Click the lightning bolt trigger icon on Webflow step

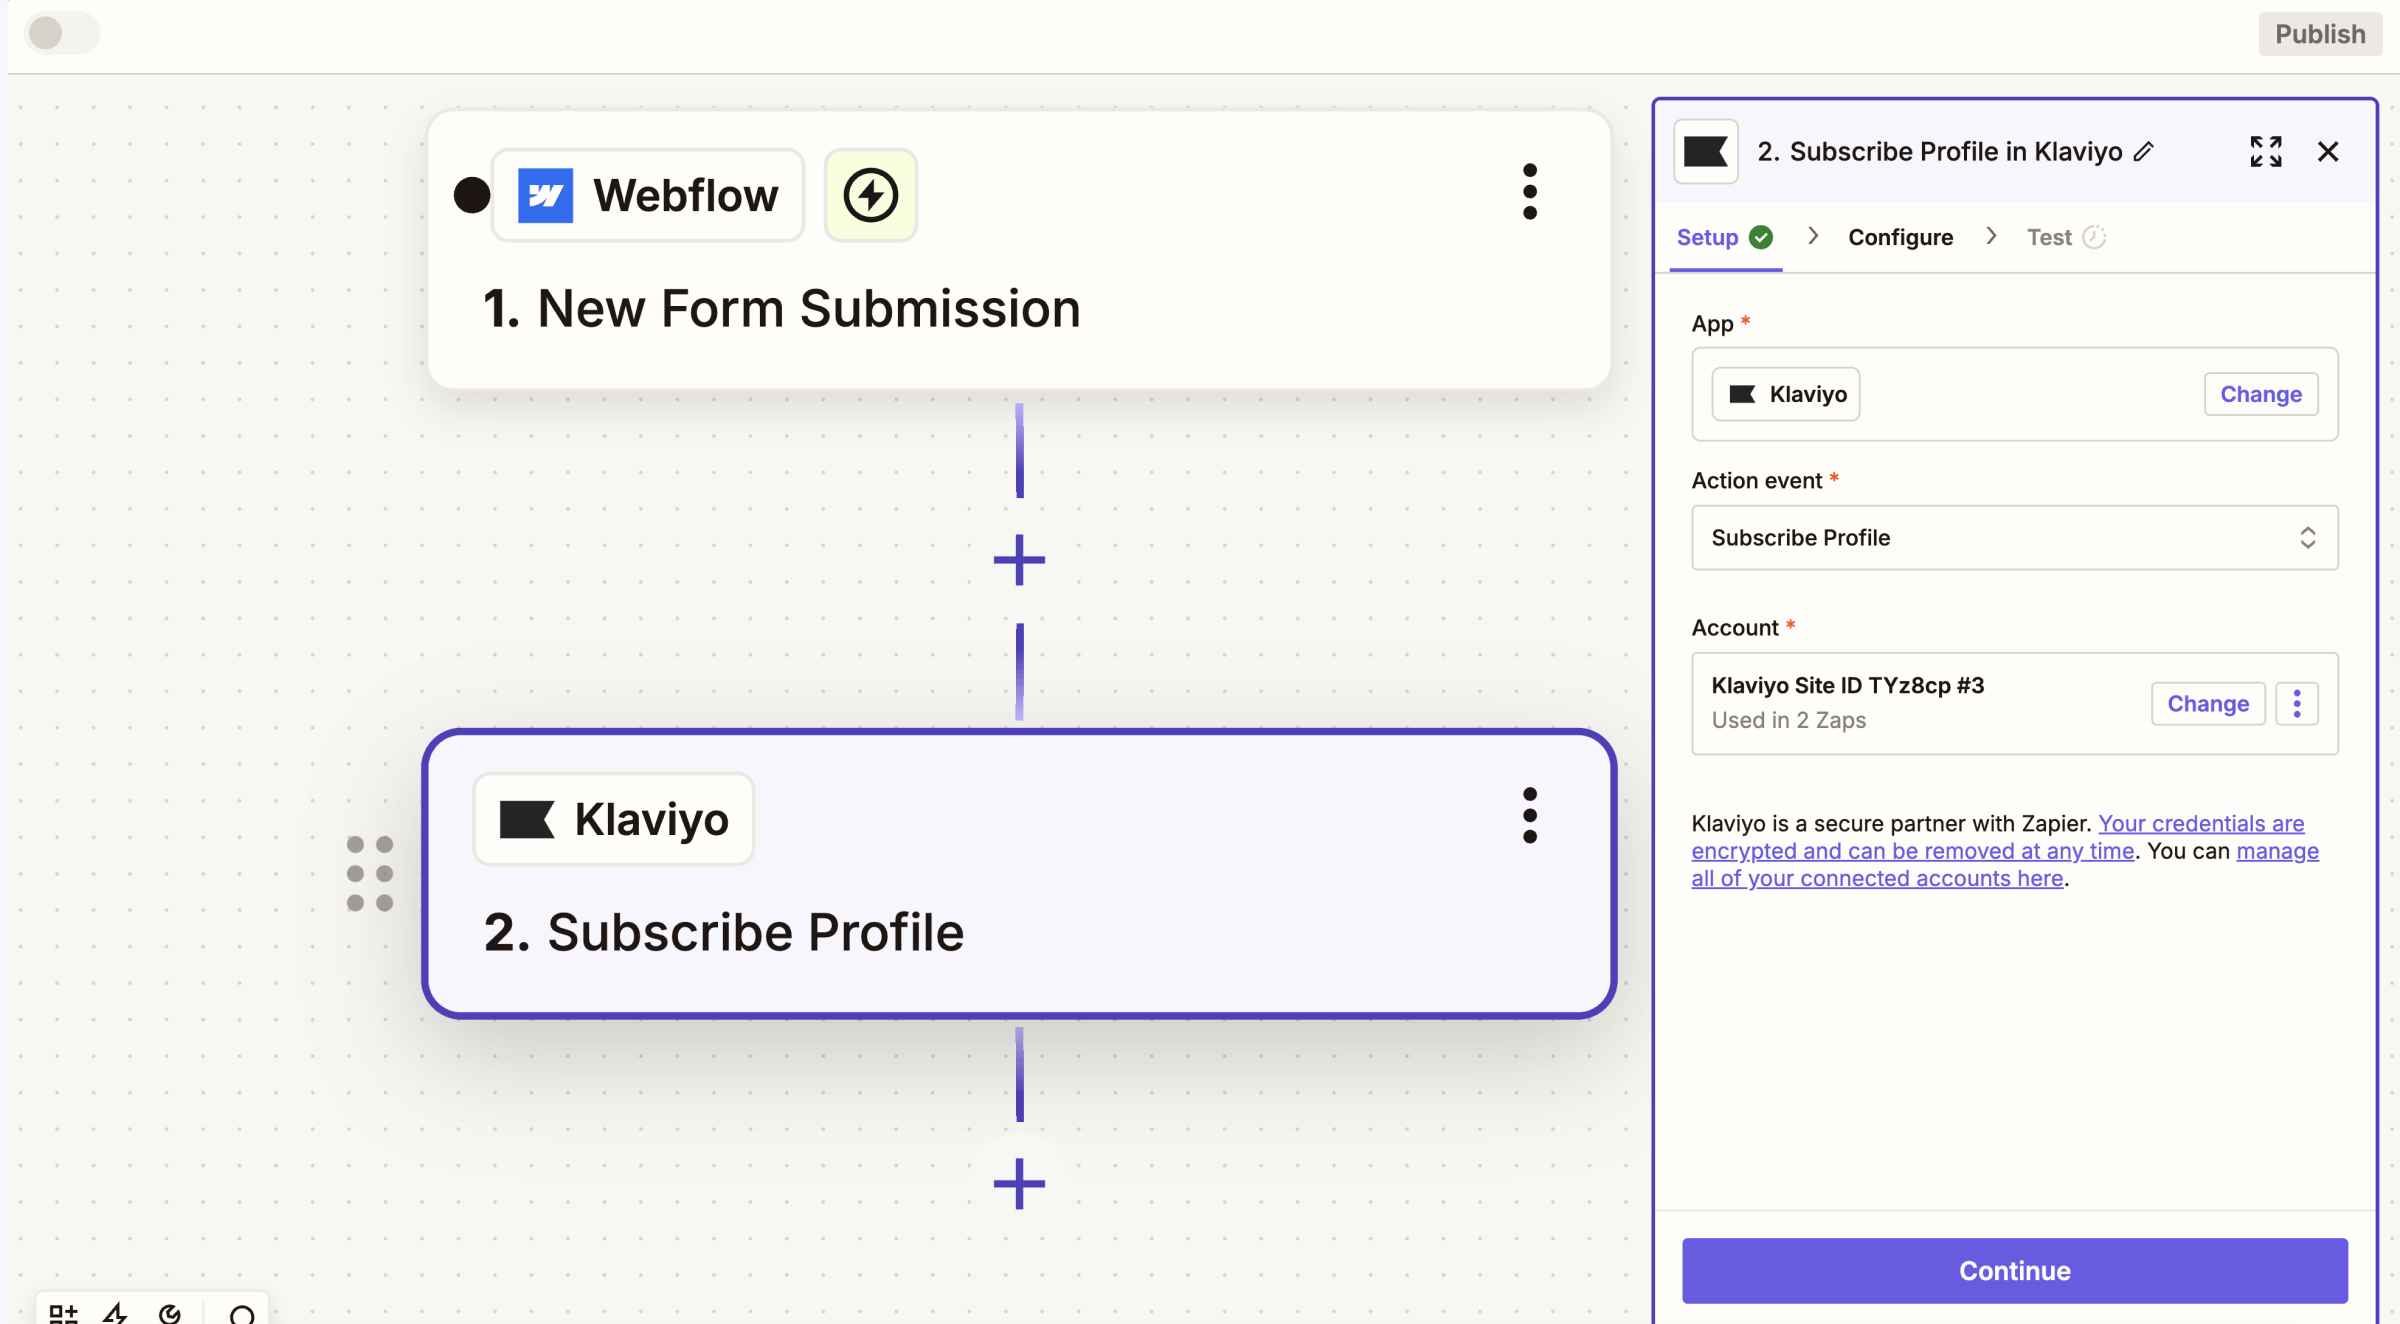coord(870,195)
